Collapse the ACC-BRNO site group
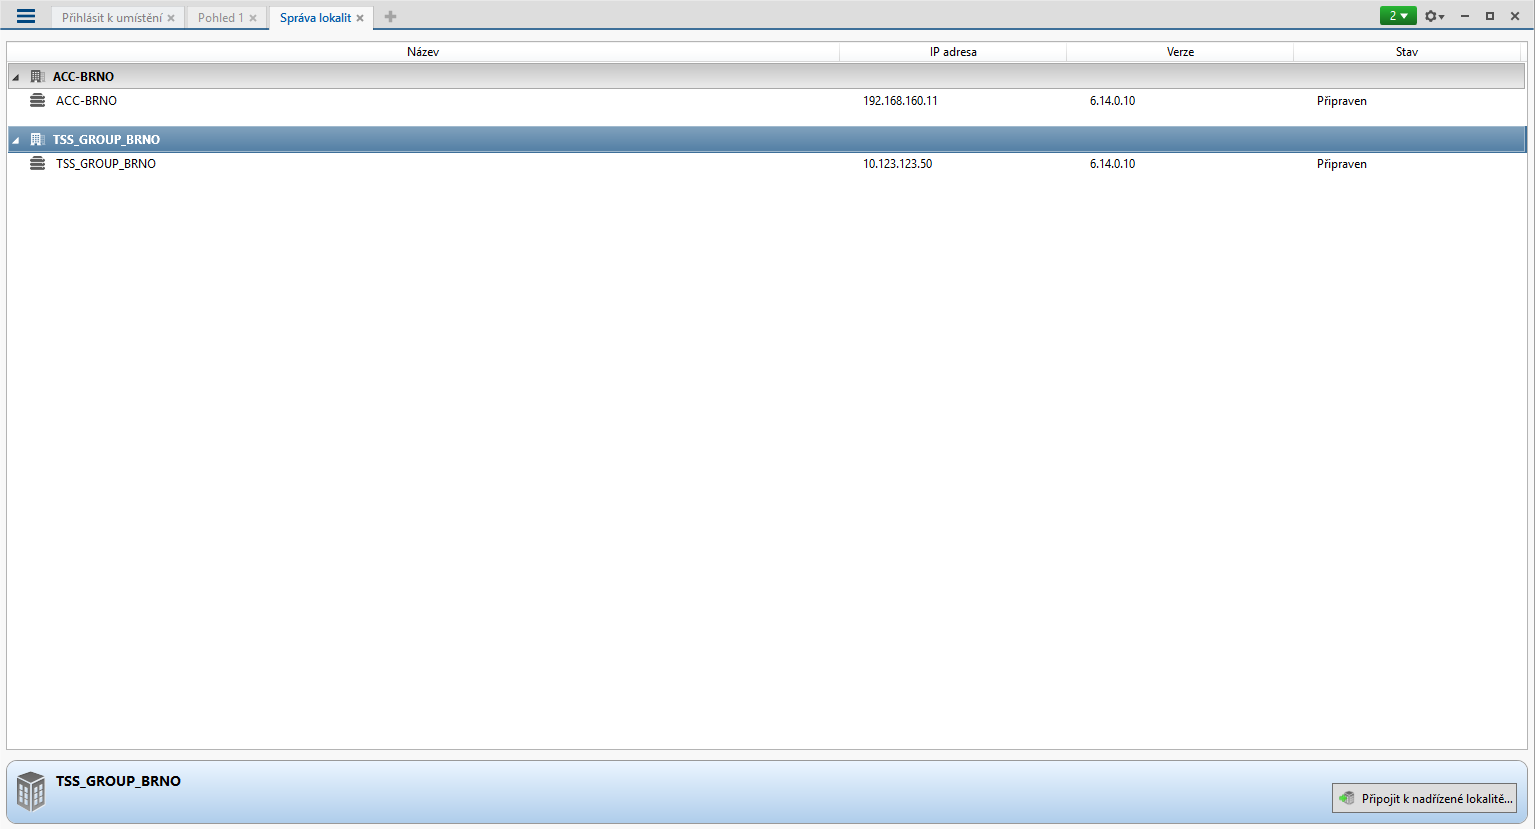The image size is (1535, 829). click(16, 77)
